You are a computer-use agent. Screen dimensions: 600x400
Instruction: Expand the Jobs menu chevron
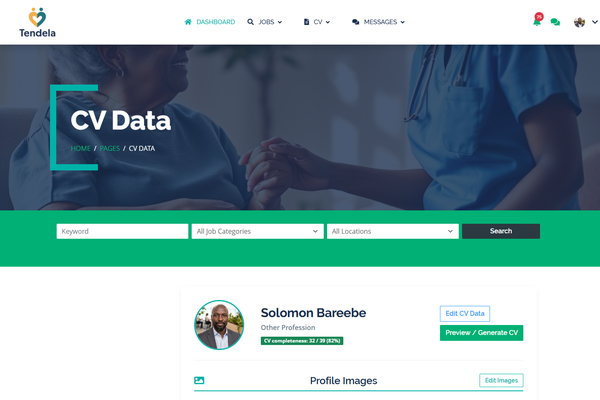pyautogui.click(x=280, y=22)
